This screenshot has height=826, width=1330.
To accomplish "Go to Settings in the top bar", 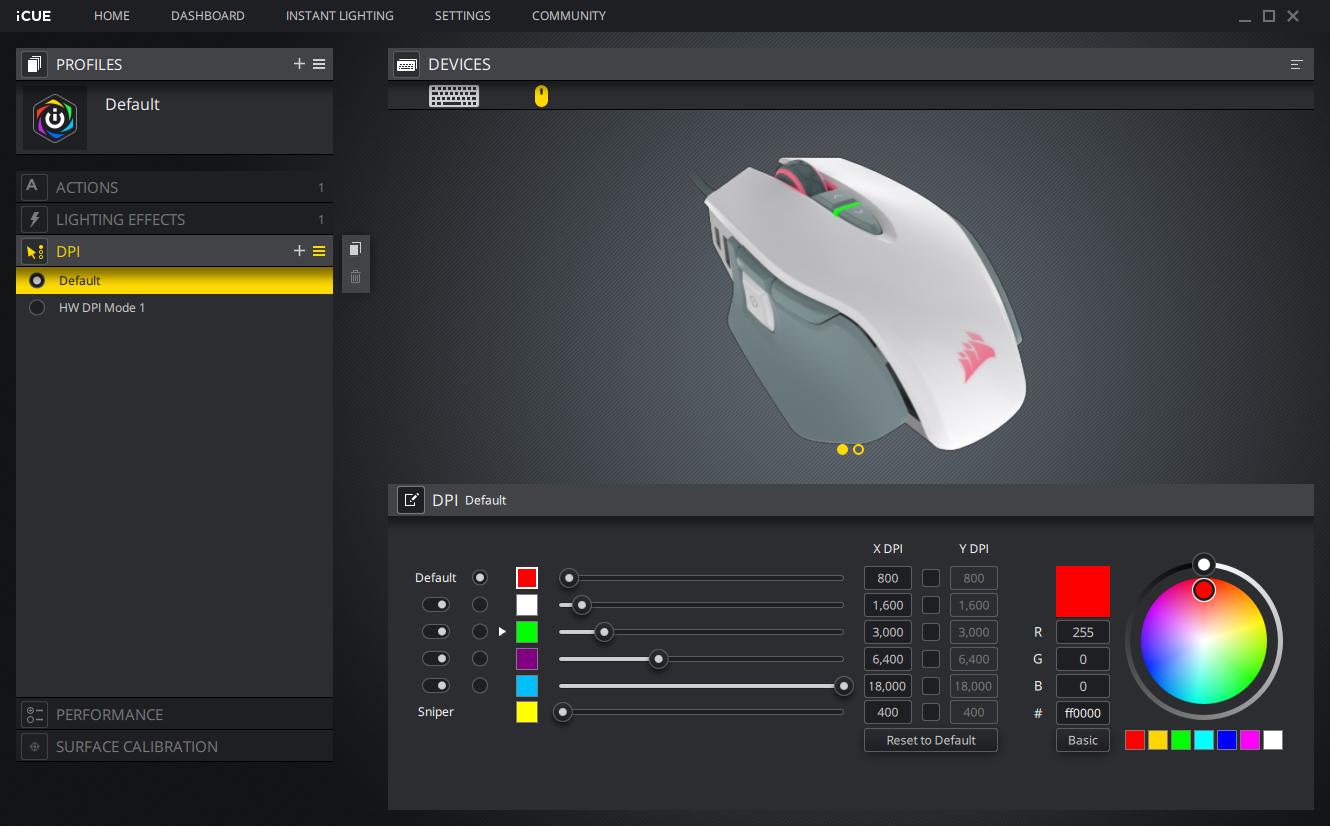I will (x=463, y=16).
